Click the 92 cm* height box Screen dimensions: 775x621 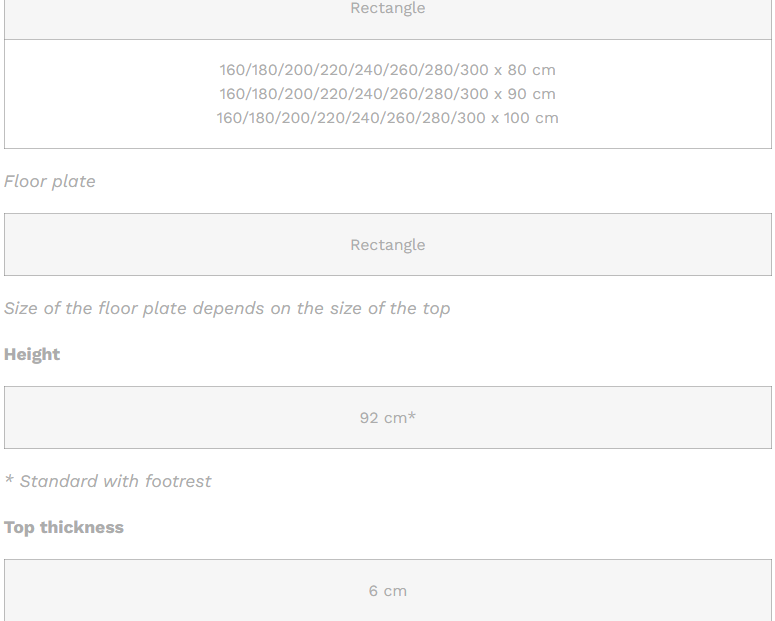[388, 418]
